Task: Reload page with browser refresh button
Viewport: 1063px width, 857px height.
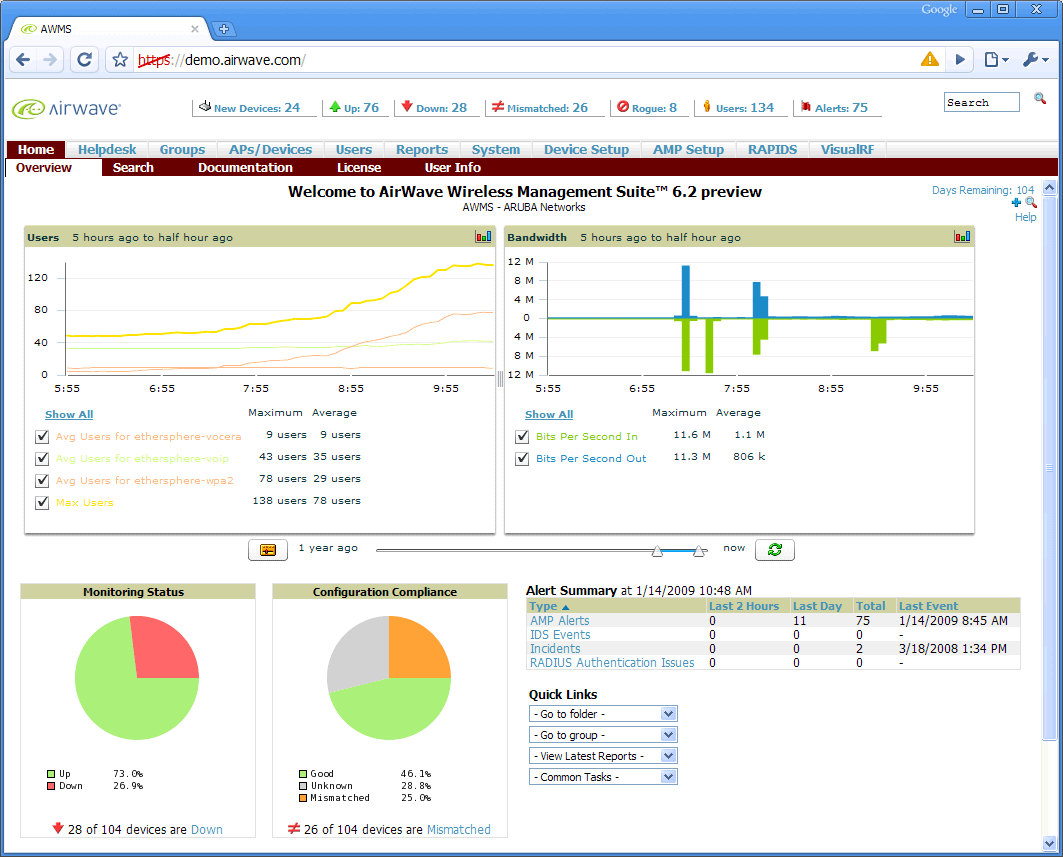Action: (85, 60)
